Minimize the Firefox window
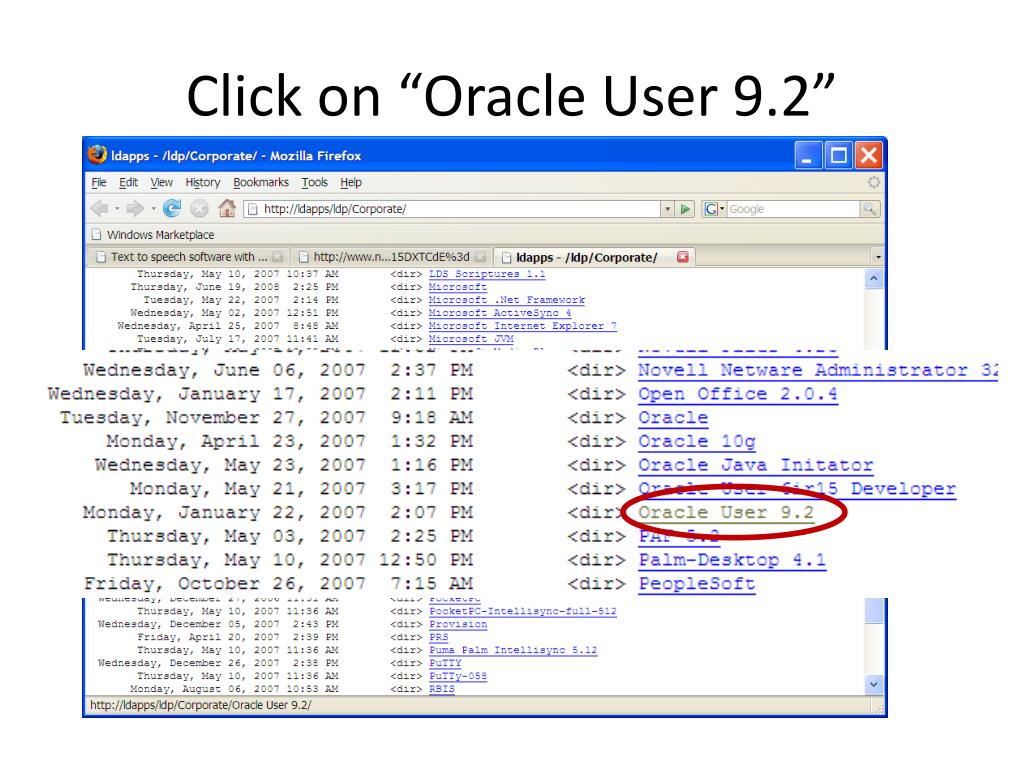1024x768 pixels. (x=808, y=155)
